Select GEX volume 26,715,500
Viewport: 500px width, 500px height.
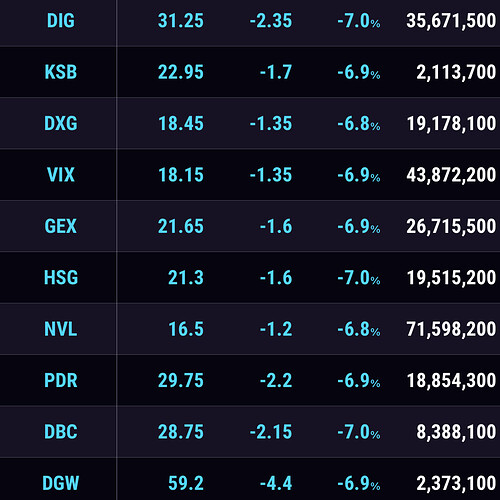click(451, 226)
